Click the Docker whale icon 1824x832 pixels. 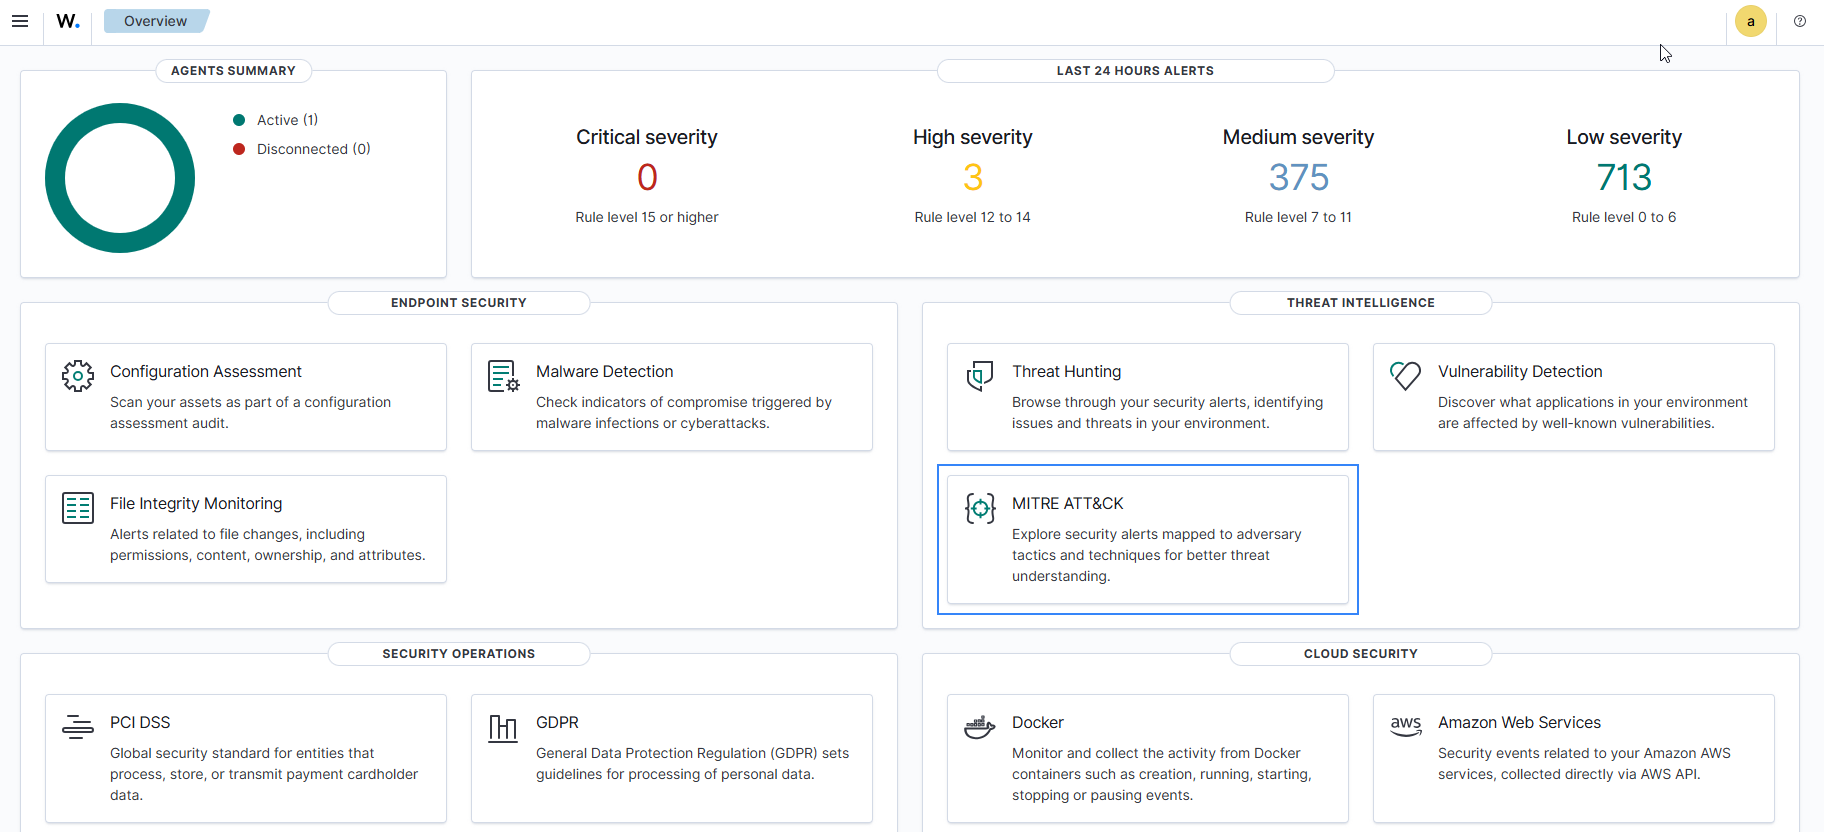pyautogui.click(x=980, y=727)
